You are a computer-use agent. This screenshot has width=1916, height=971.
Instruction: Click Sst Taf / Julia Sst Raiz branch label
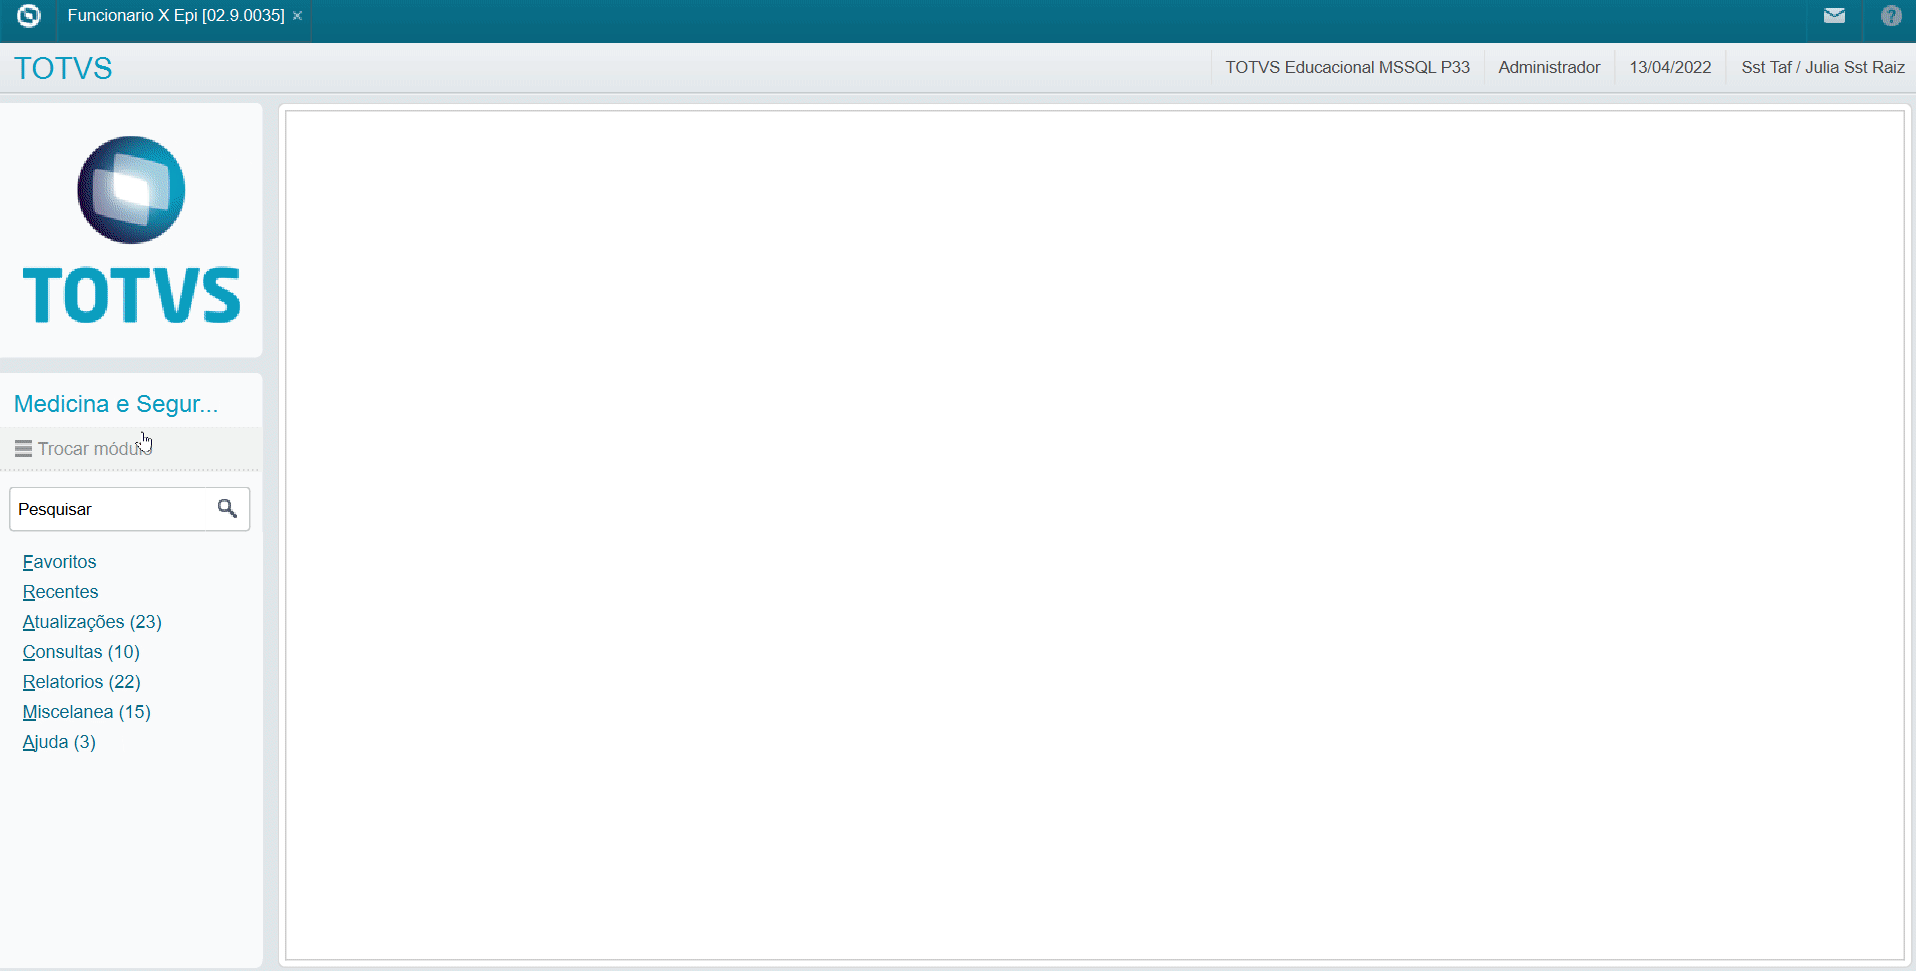pos(1823,67)
